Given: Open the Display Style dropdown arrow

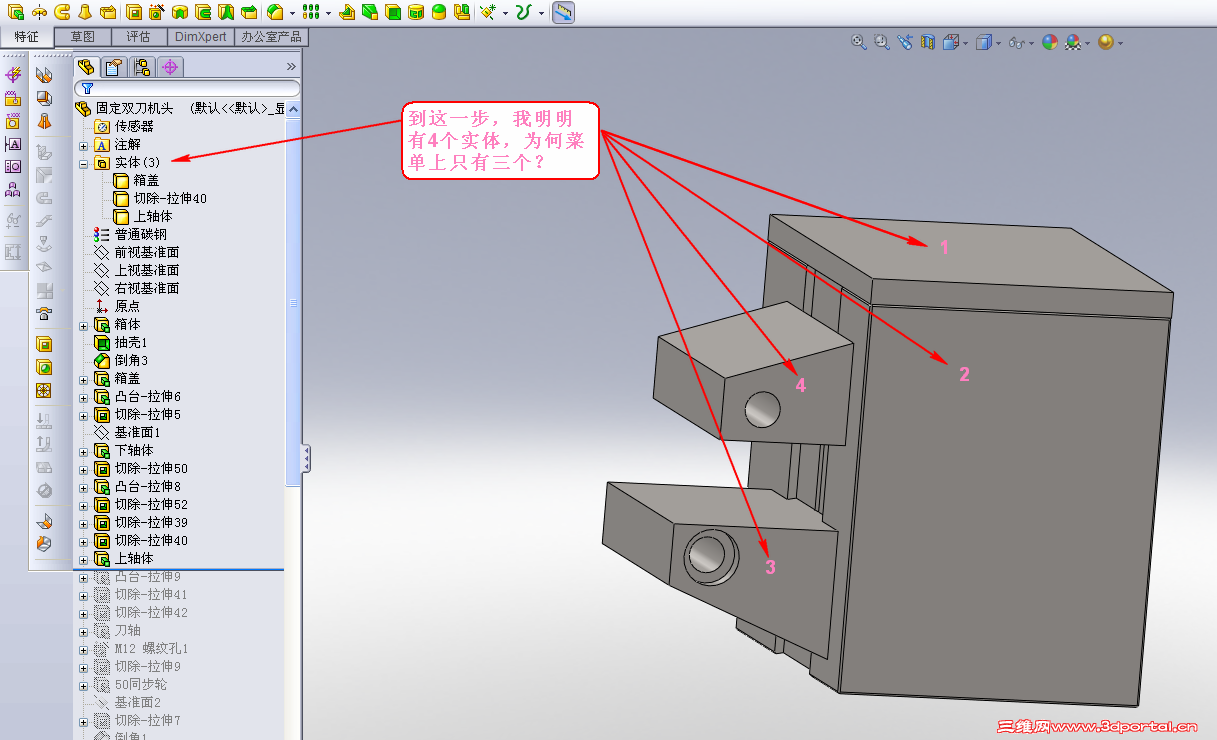Looking at the screenshot, I should pyautogui.click(x=998, y=43).
